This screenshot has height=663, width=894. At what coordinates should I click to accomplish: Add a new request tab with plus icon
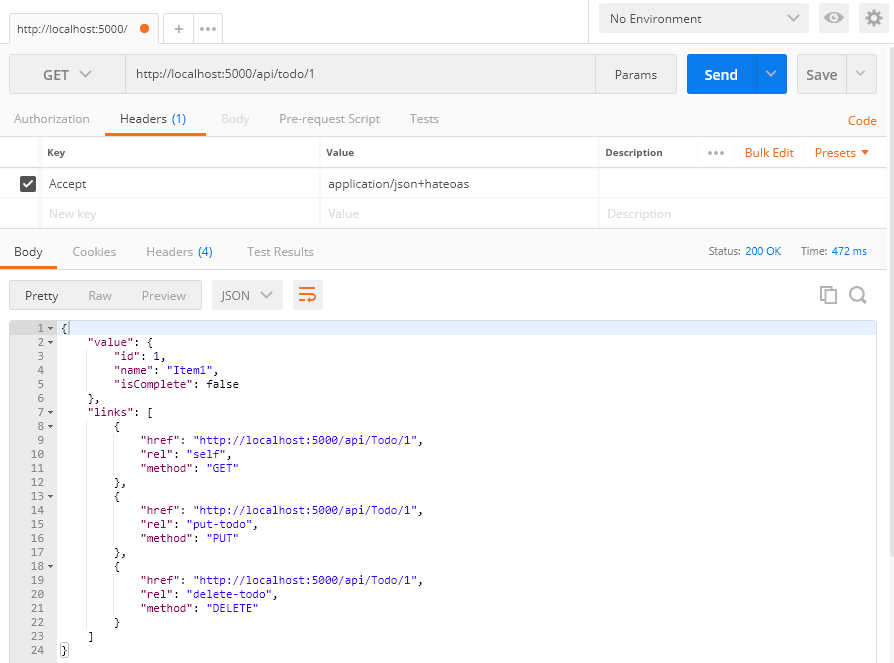[x=177, y=28]
